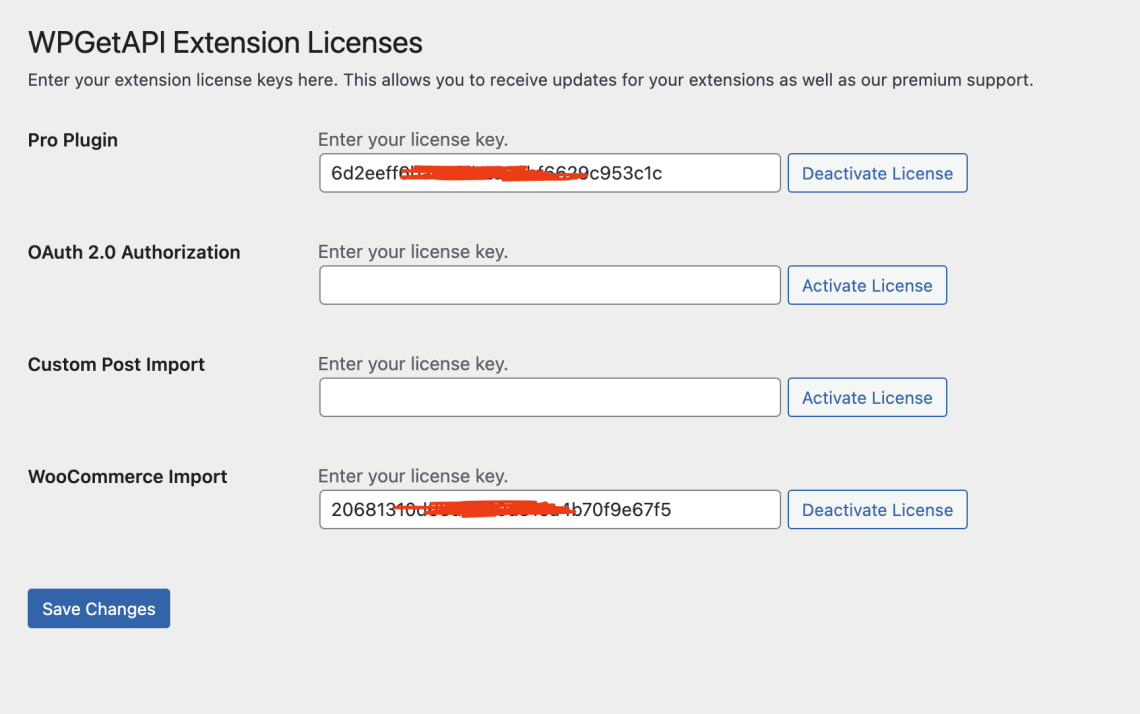Click the Custom Post Import label
This screenshot has width=1140, height=714.
pos(116,364)
